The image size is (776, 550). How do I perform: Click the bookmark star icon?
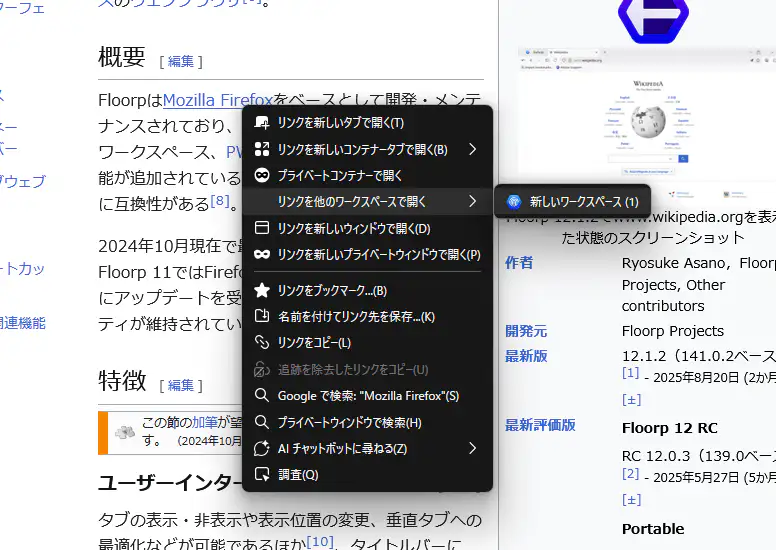tap(261, 290)
